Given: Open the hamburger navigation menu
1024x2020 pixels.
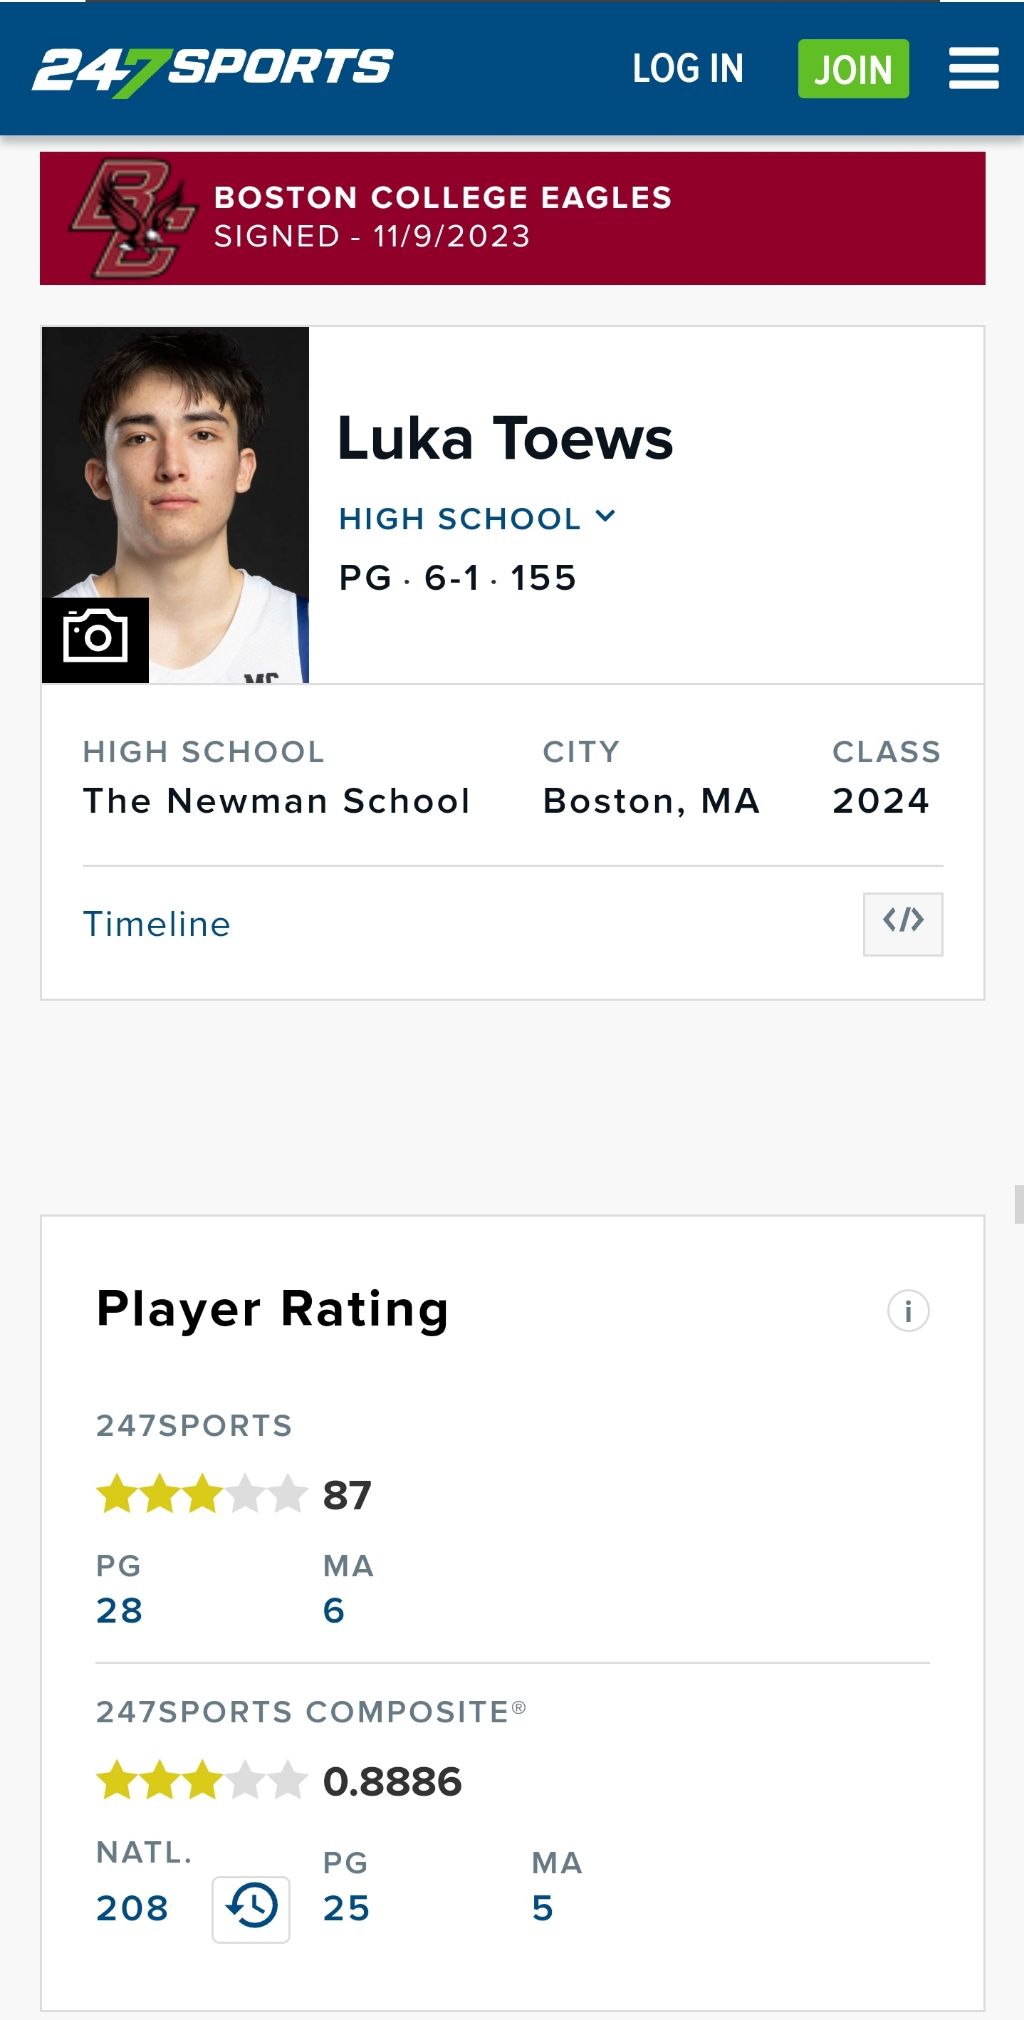Looking at the screenshot, I should [x=973, y=69].
